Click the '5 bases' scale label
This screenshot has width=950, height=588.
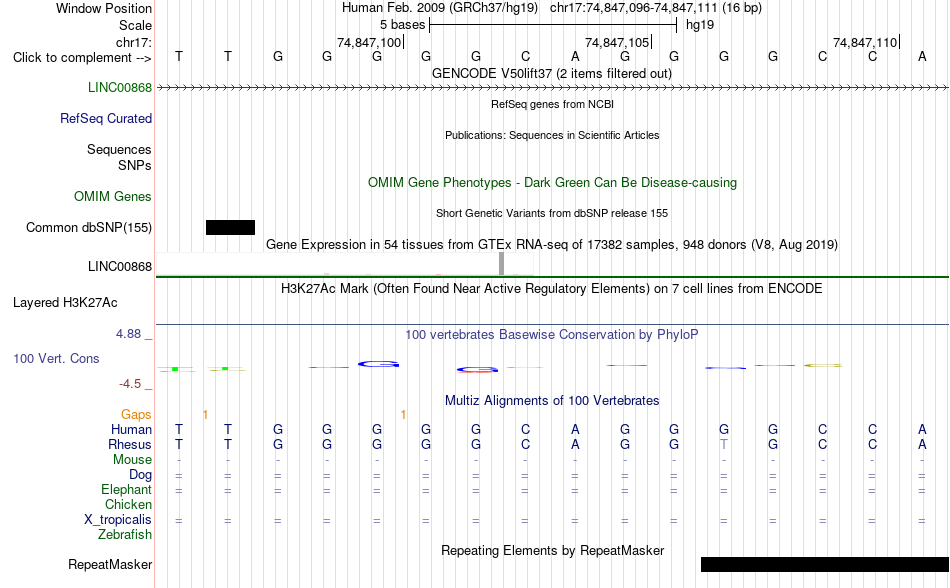tap(402, 25)
